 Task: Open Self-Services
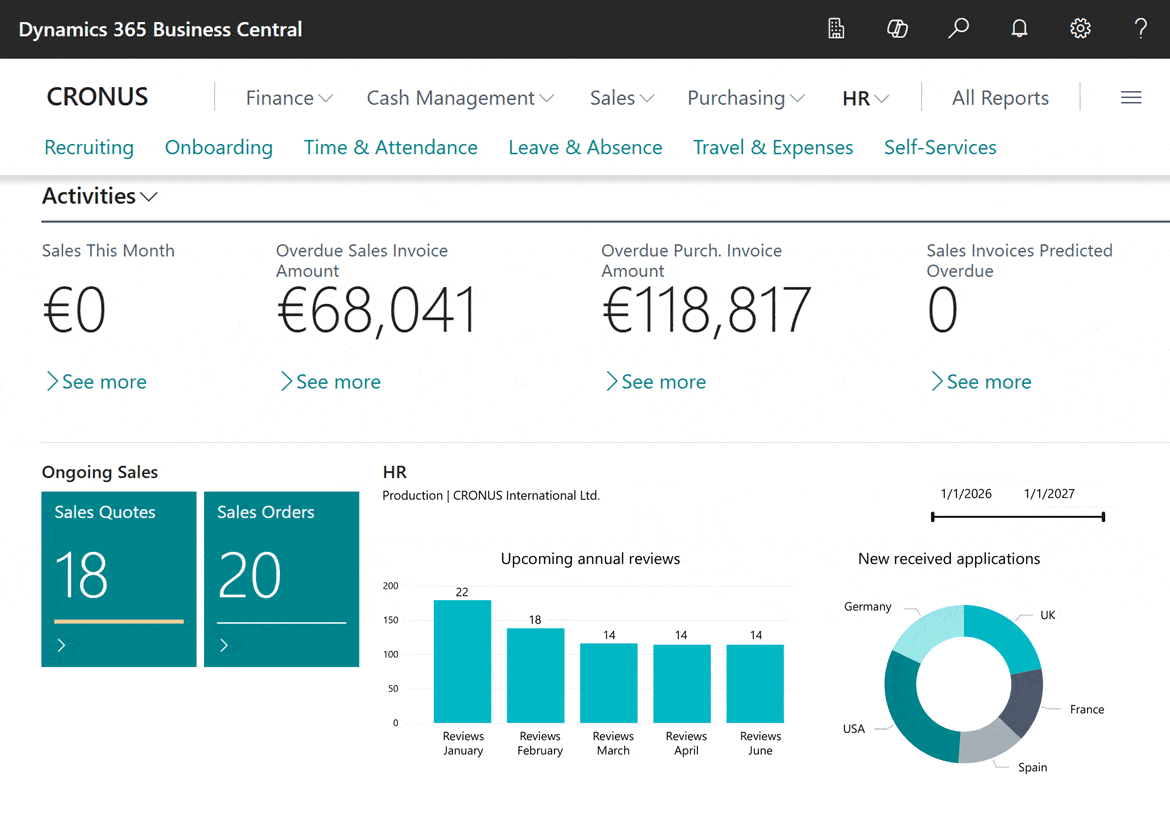940,148
